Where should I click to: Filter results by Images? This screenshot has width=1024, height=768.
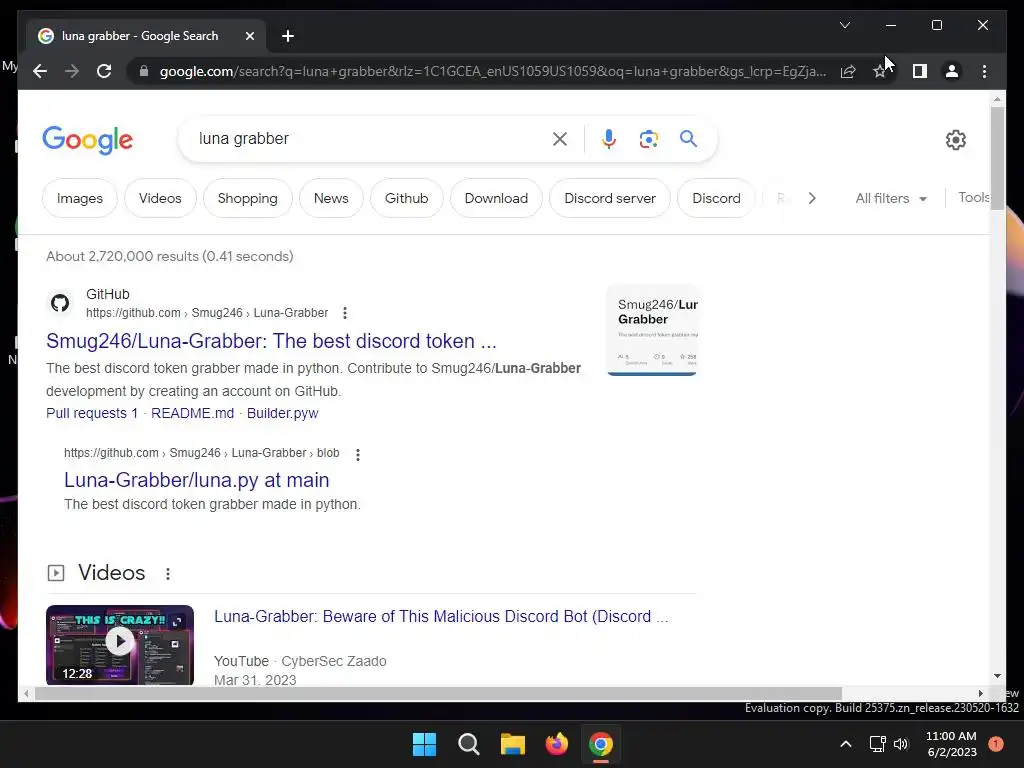[80, 198]
